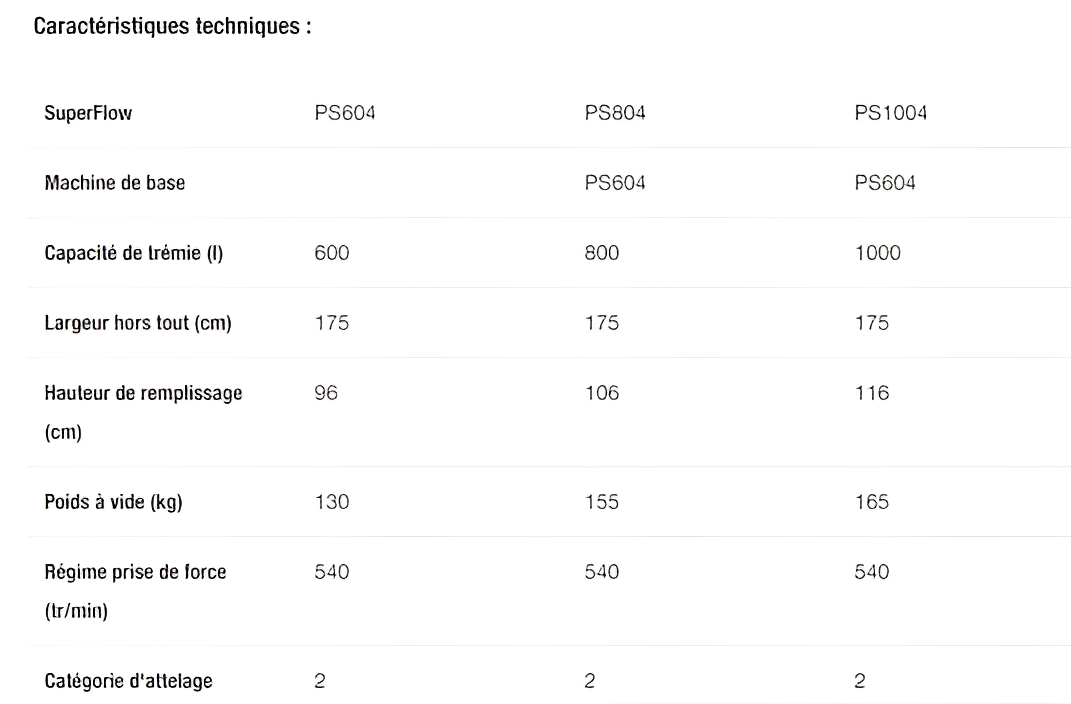Select the 600 hopper capacity value
This screenshot has height=704, width=1071.
tap(332, 254)
